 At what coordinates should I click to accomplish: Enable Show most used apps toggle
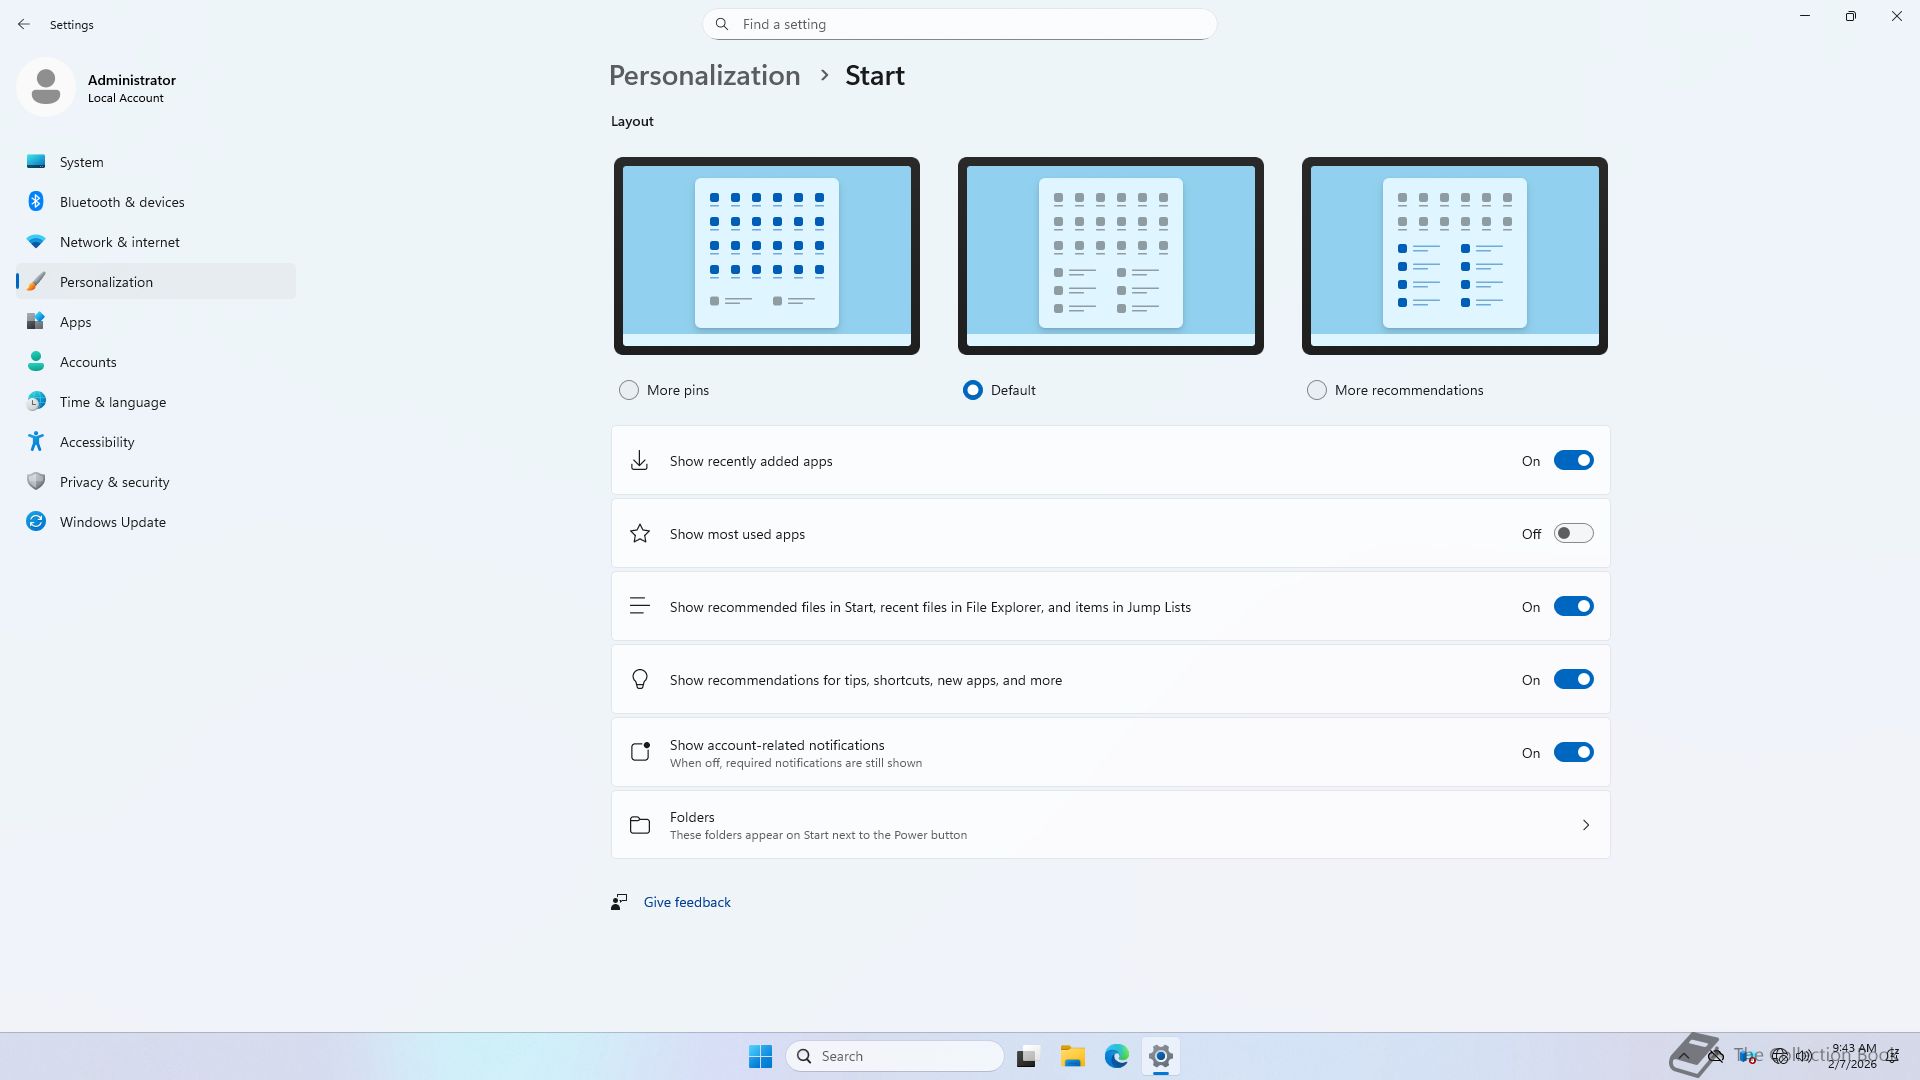[1573, 534]
